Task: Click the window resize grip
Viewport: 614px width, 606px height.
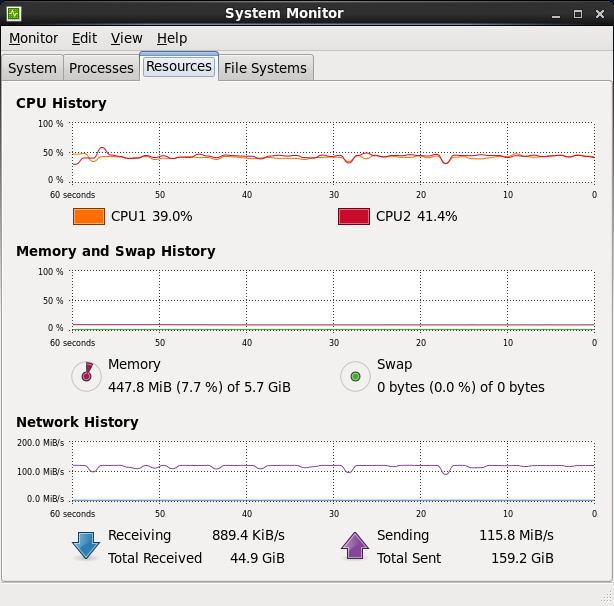Action: 607,597
